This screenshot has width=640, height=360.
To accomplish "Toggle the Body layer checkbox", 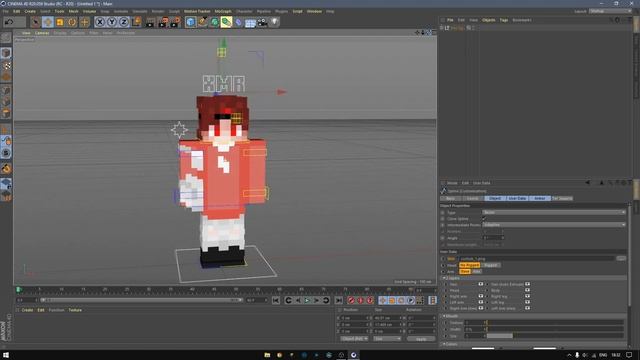I will tap(527, 290).
